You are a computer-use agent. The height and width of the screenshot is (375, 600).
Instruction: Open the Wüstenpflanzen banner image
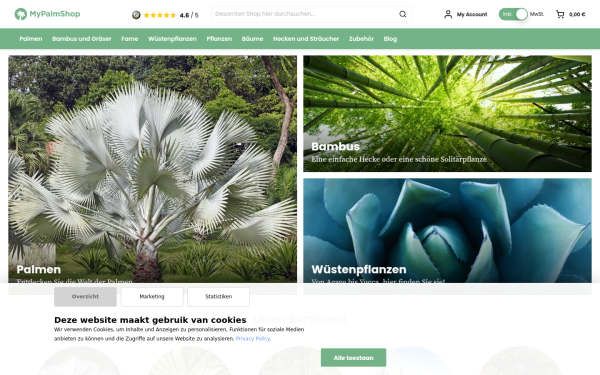pos(447,231)
